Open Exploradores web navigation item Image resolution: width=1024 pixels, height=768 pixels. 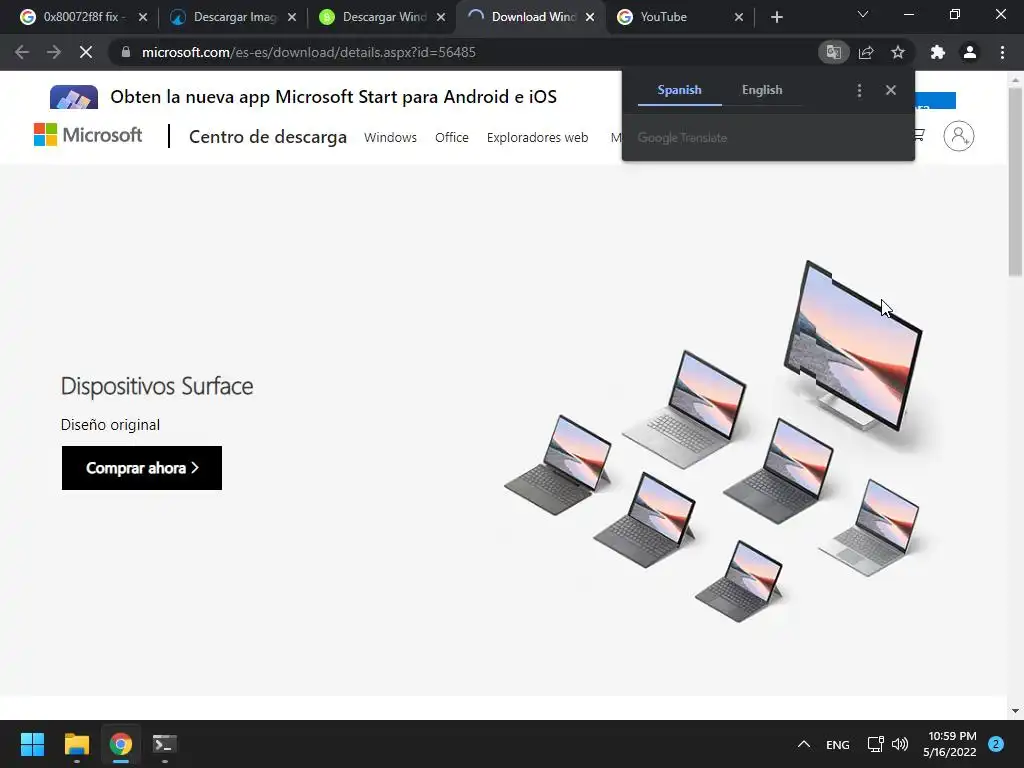[x=537, y=138]
